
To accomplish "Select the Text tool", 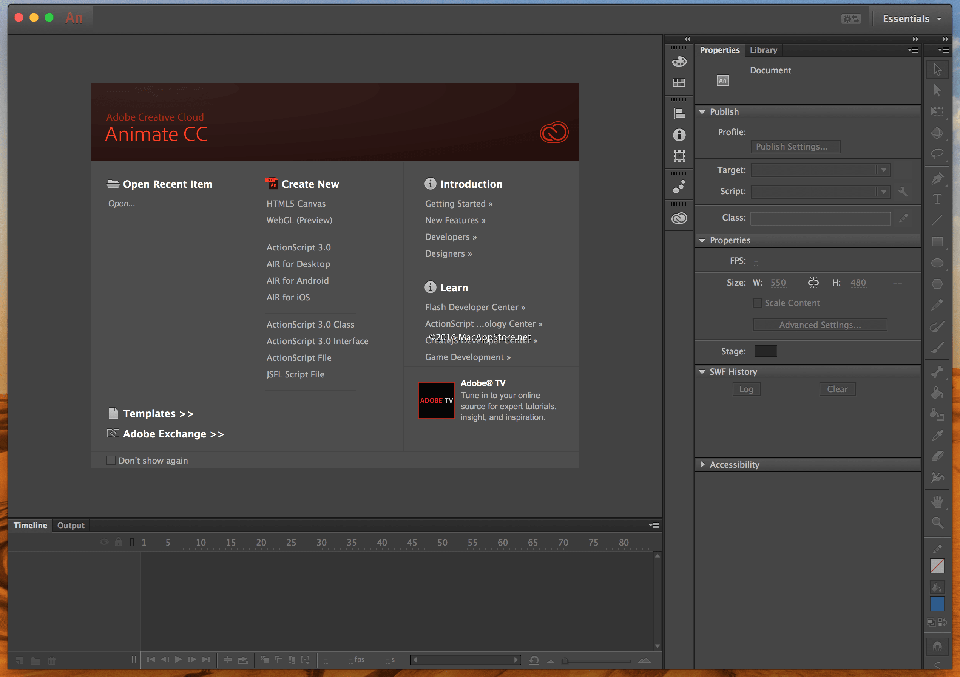I will pyautogui.click(x=937, y=199).
